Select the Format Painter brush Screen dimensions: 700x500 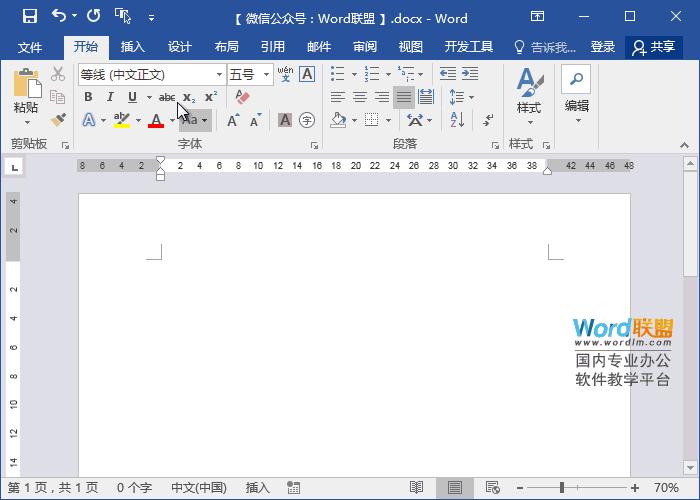(58, 120)
